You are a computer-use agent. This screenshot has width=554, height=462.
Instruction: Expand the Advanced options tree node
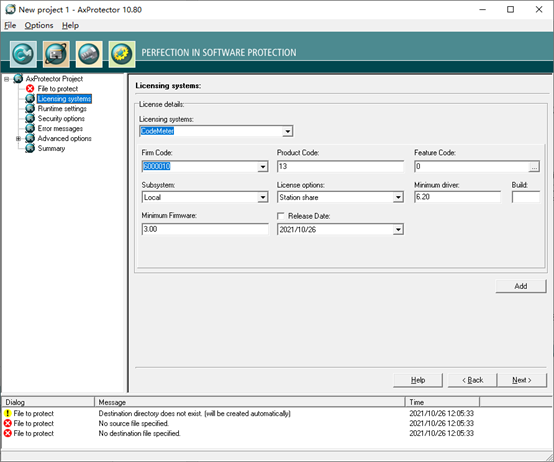point(18,138)
